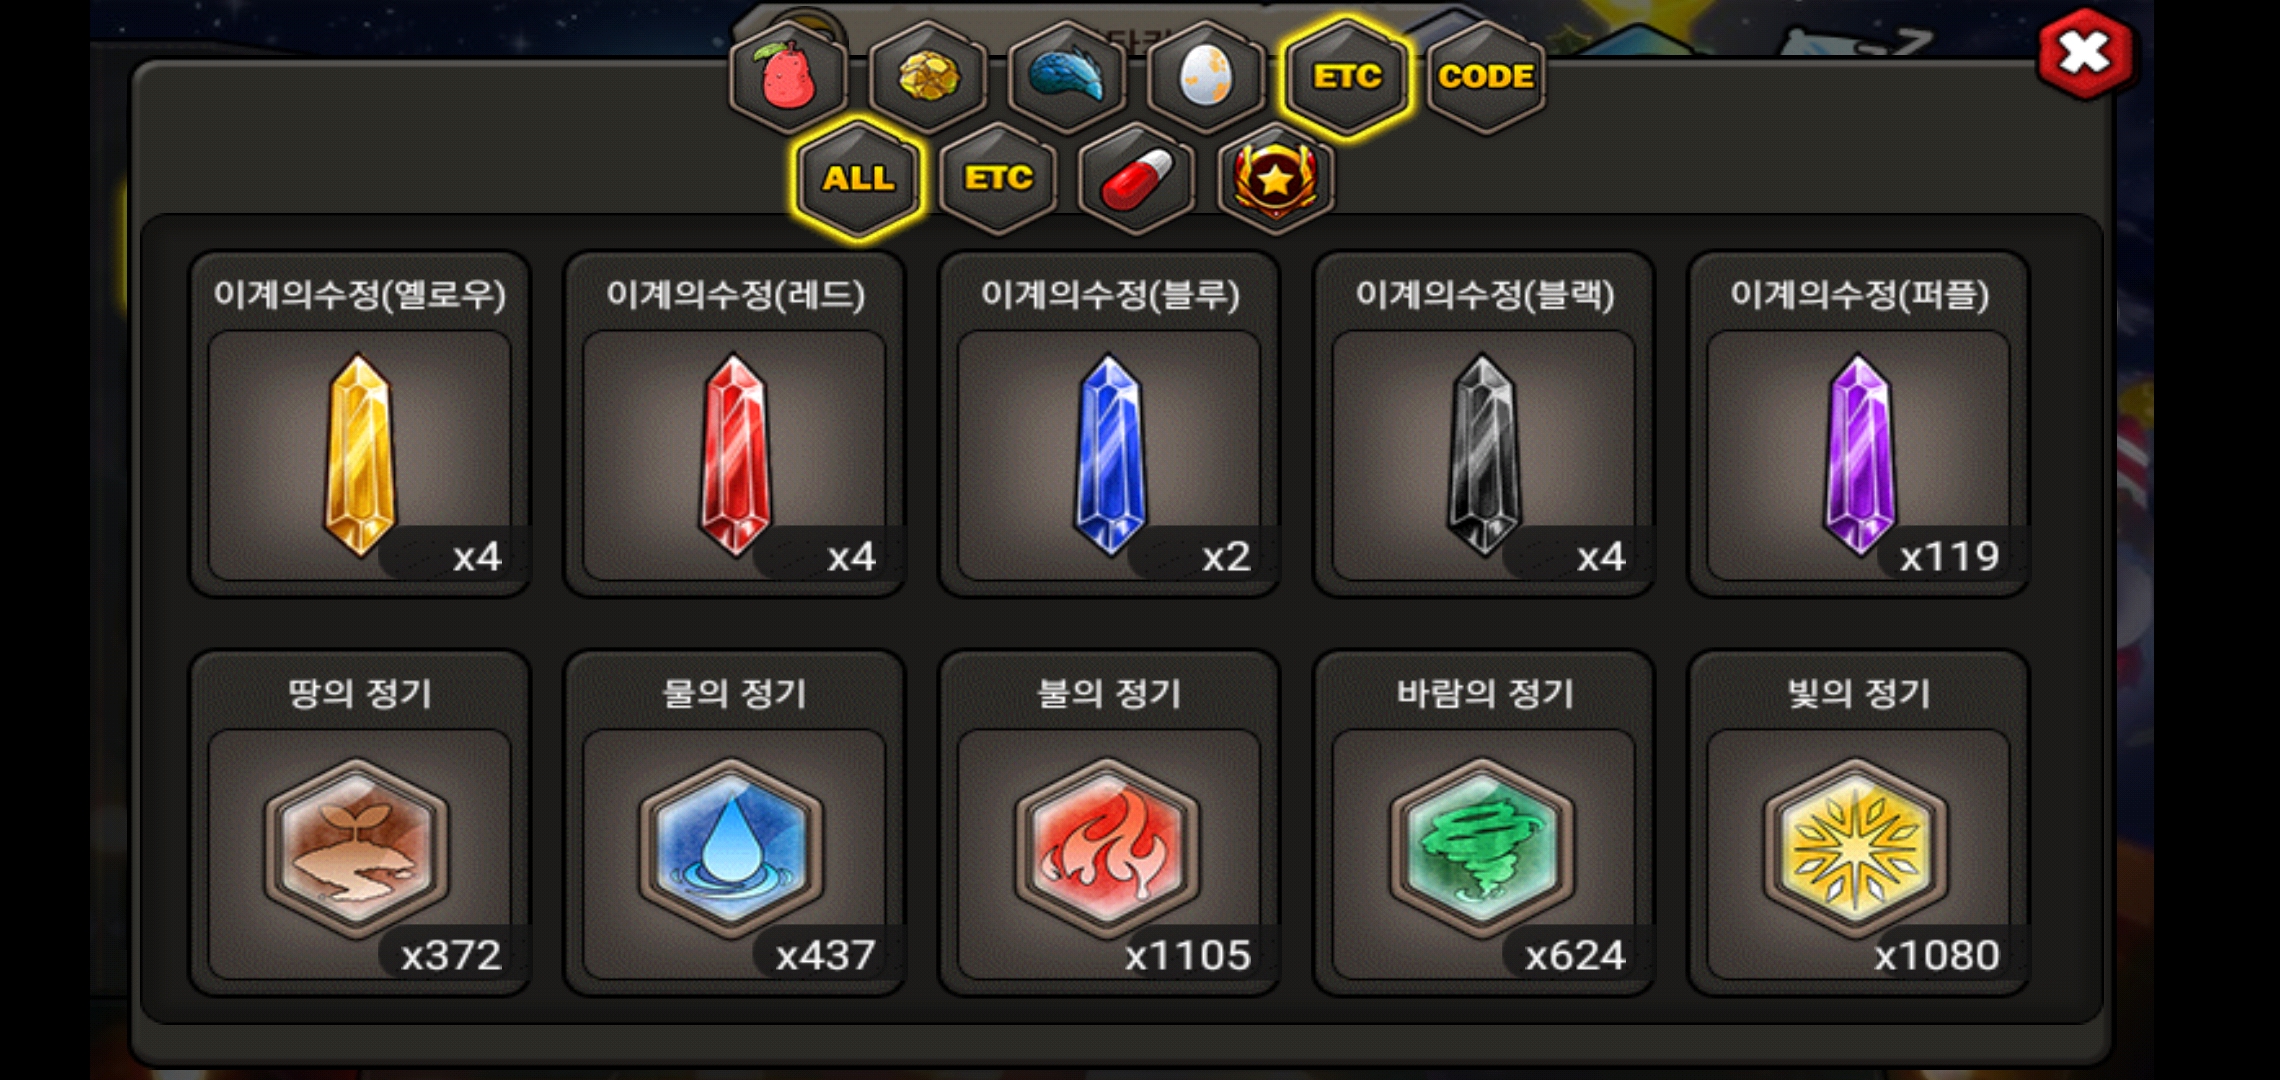
Task: Select the gold nugget category tab
Action: (x=928, y=76)
